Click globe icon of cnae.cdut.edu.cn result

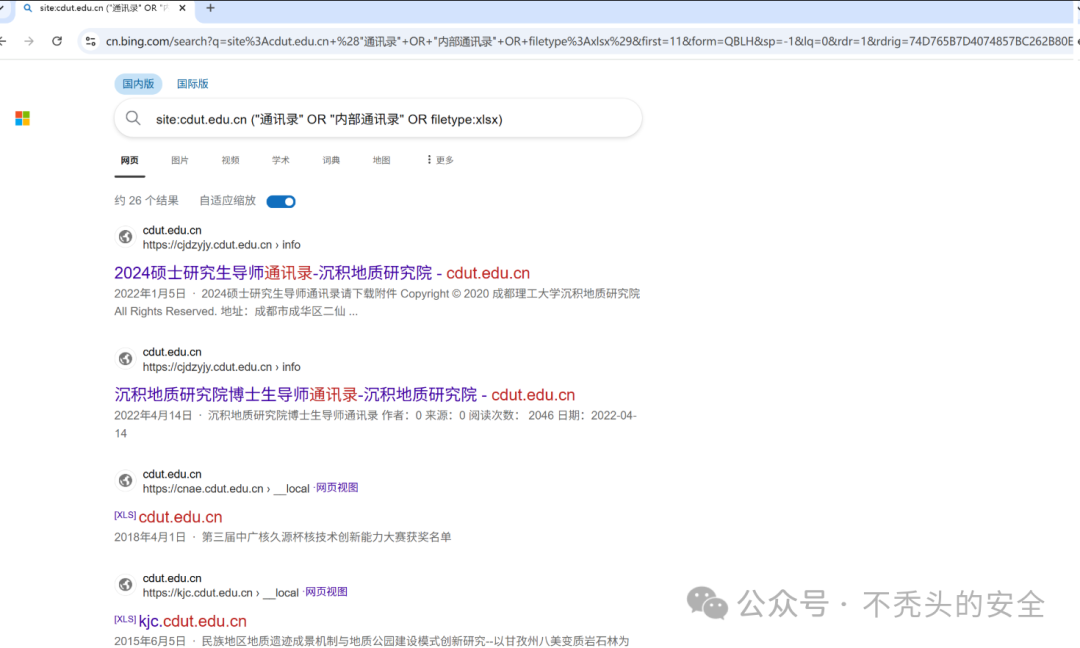coord(125,481)
